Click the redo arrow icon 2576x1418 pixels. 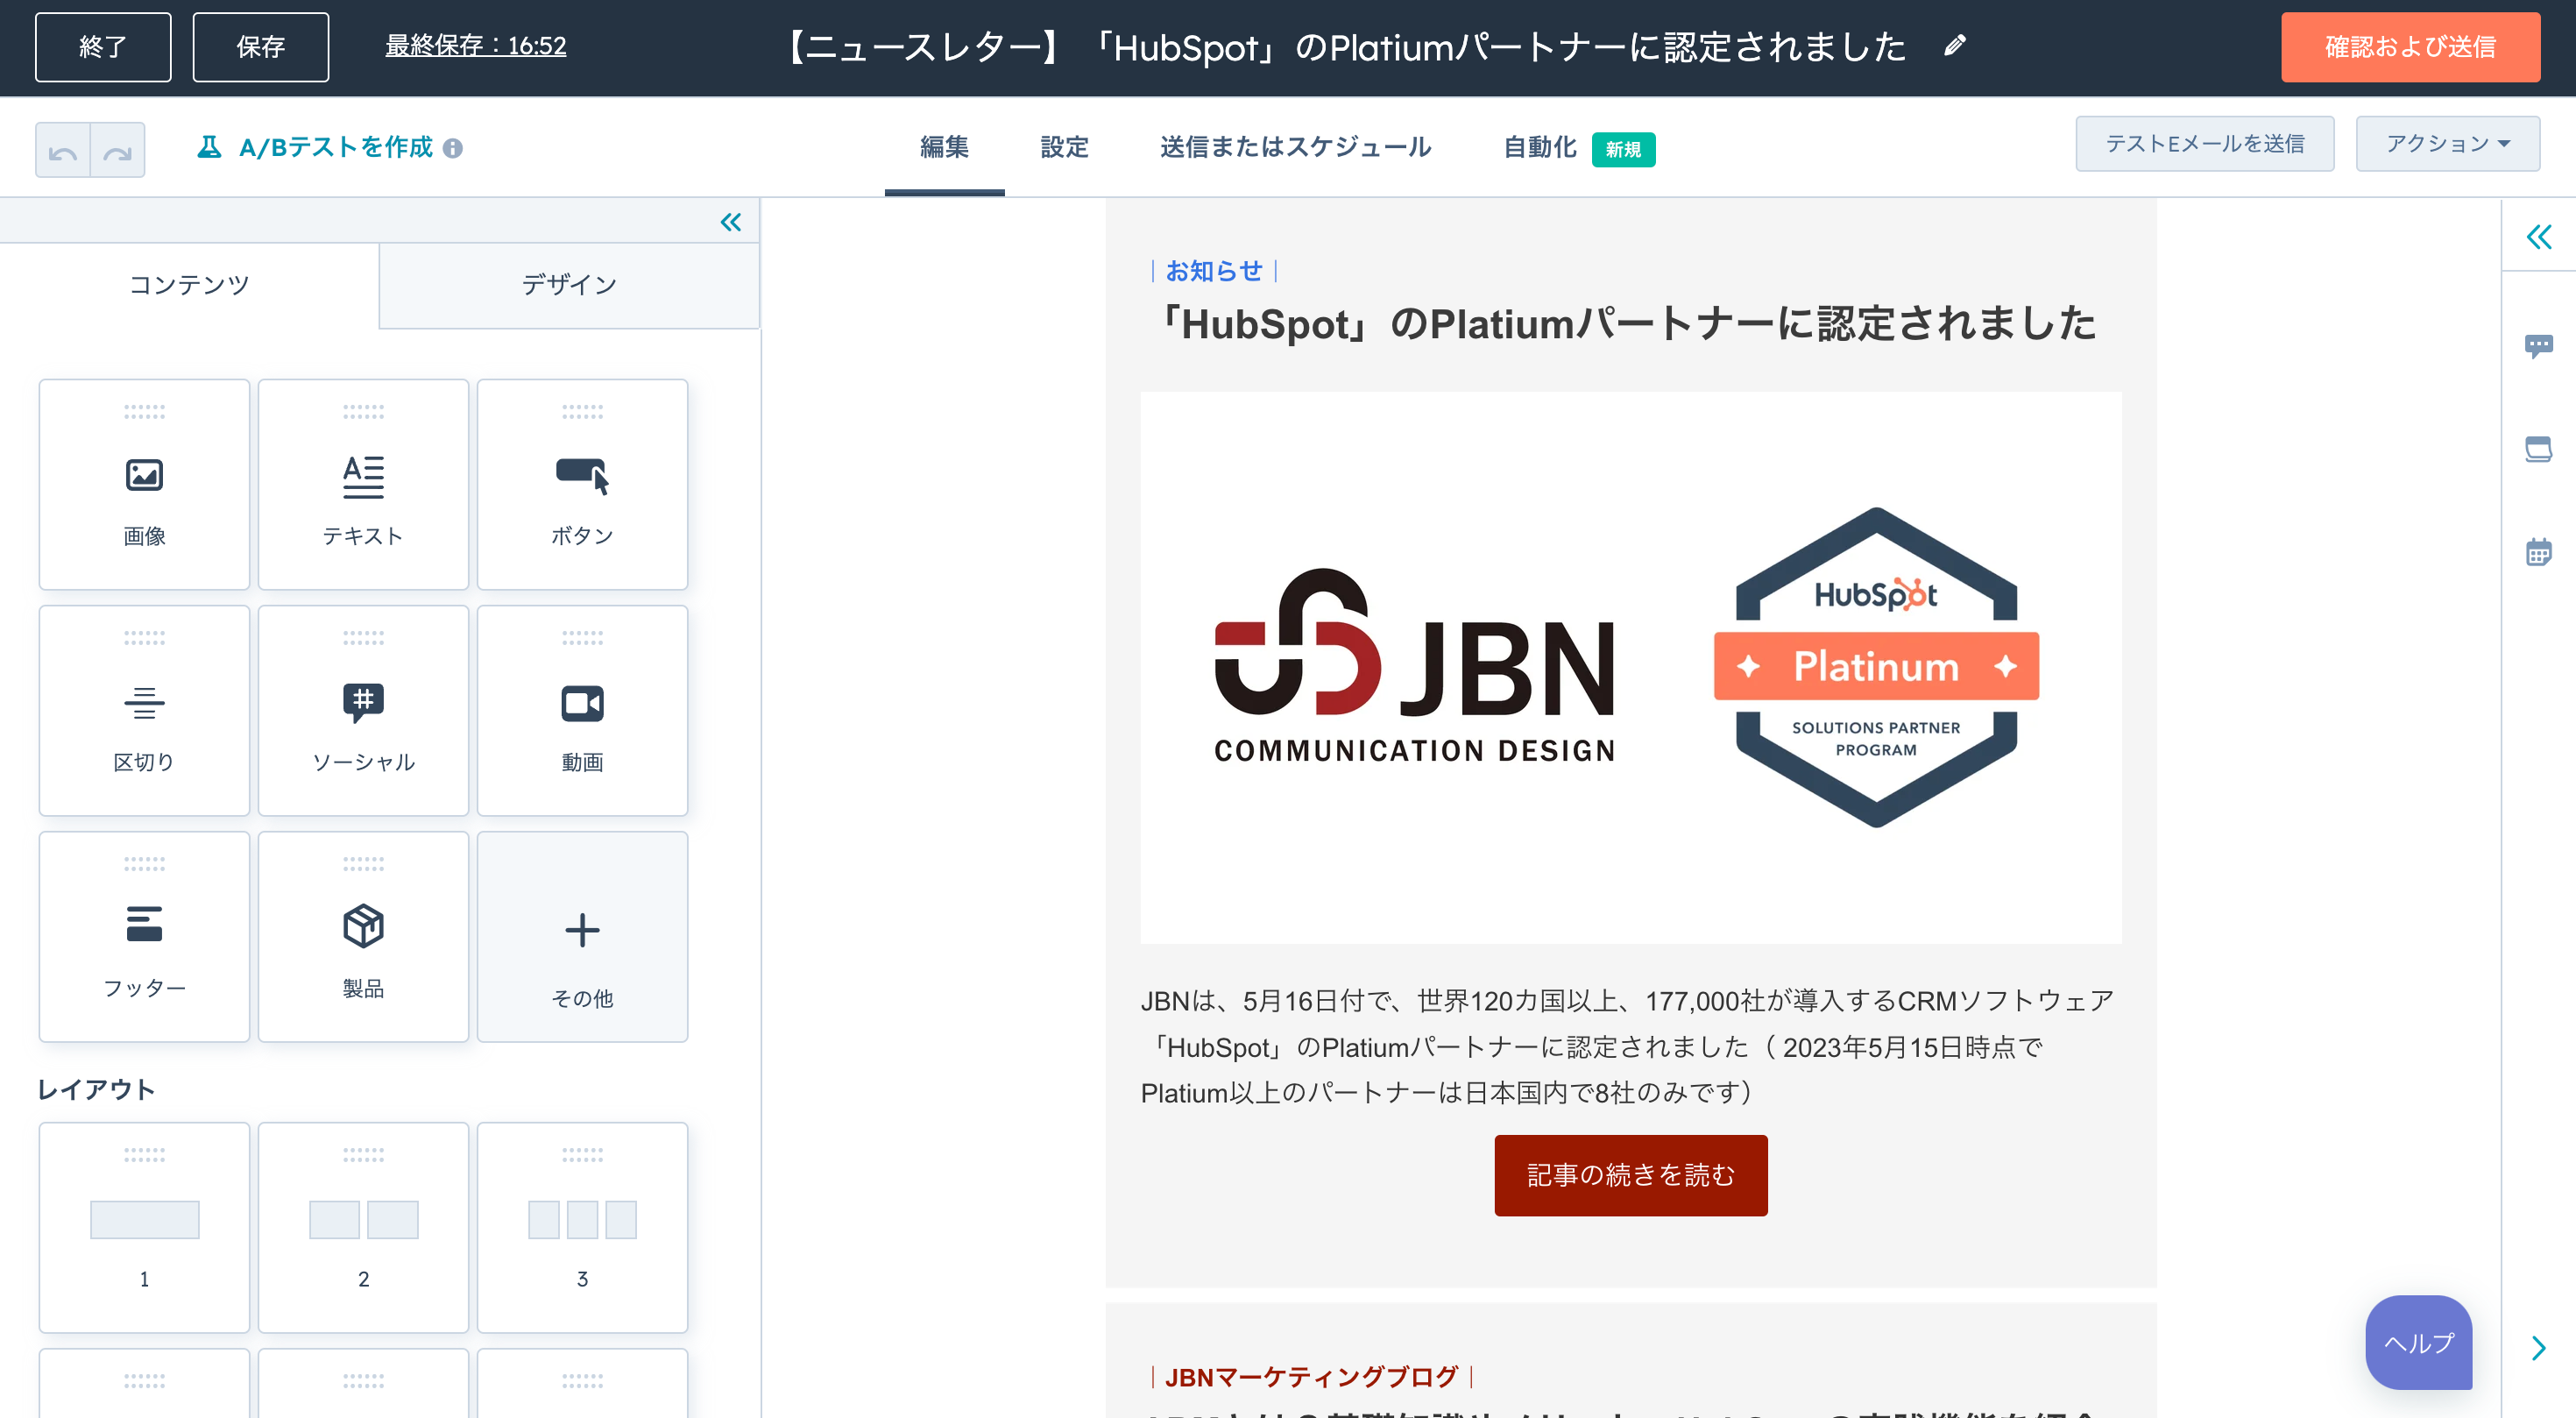click(118, 150)
